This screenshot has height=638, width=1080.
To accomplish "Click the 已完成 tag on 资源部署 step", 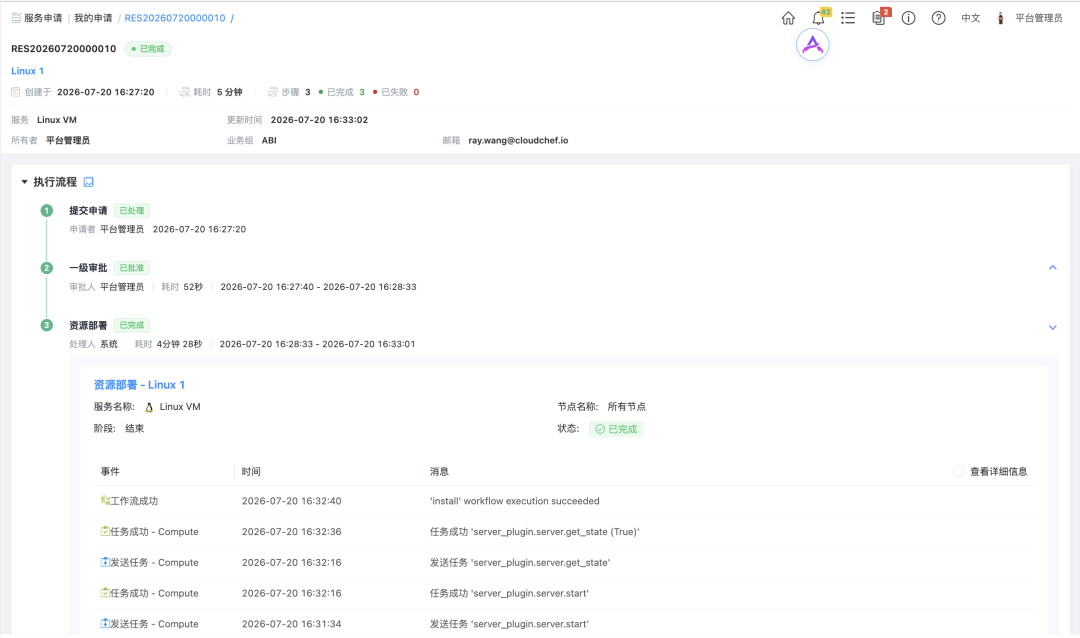I will (132, 325).
